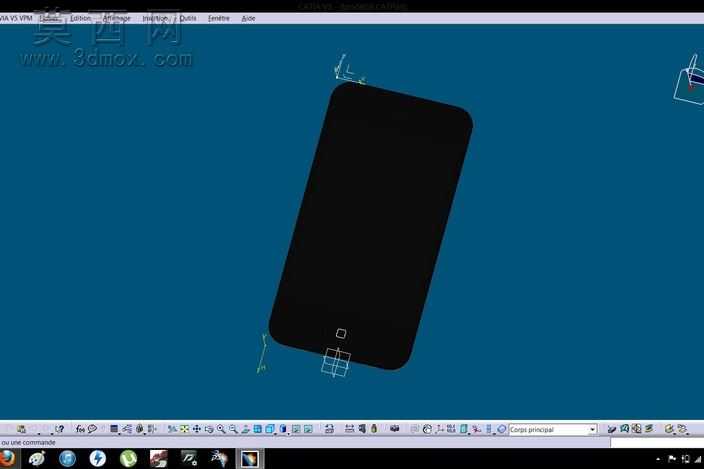This screenshot has height=469, width=704.
Task: Click the design table icon after the comment bubble
Action: tap(114, 429)
